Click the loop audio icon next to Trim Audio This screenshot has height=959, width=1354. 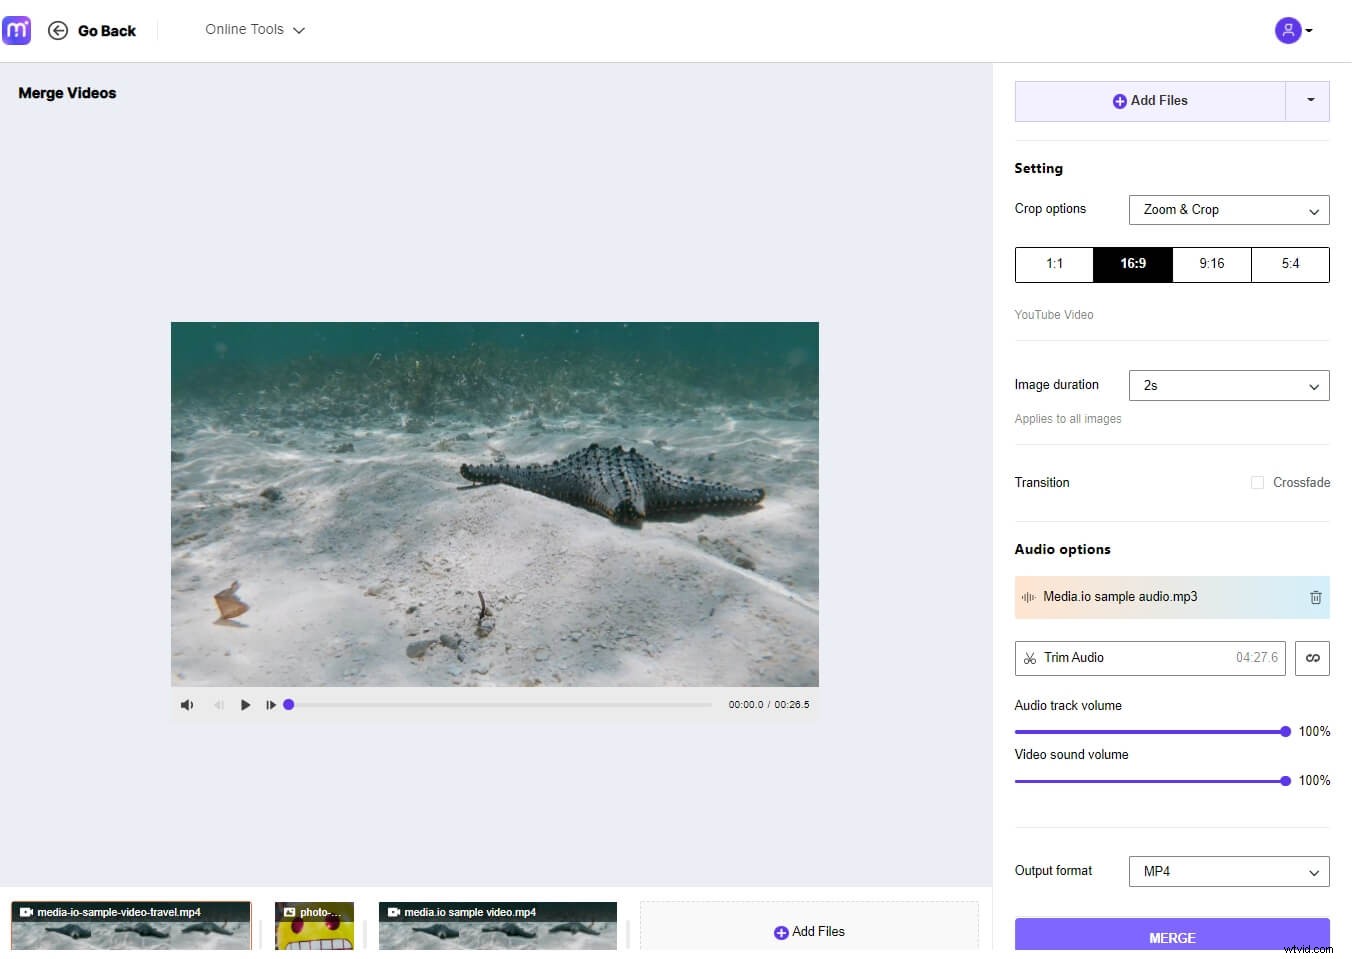click(1312, 658)
